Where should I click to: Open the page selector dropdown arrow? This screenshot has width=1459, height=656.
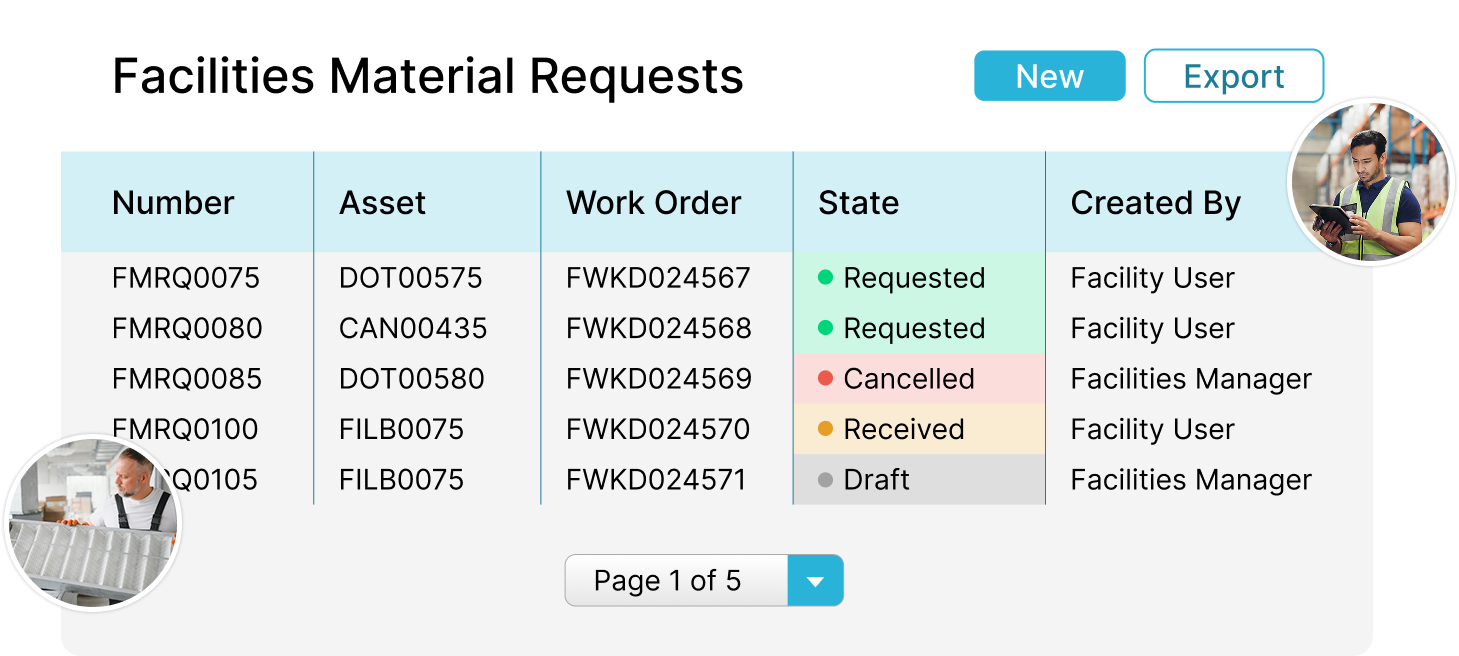tap(816, 581)
